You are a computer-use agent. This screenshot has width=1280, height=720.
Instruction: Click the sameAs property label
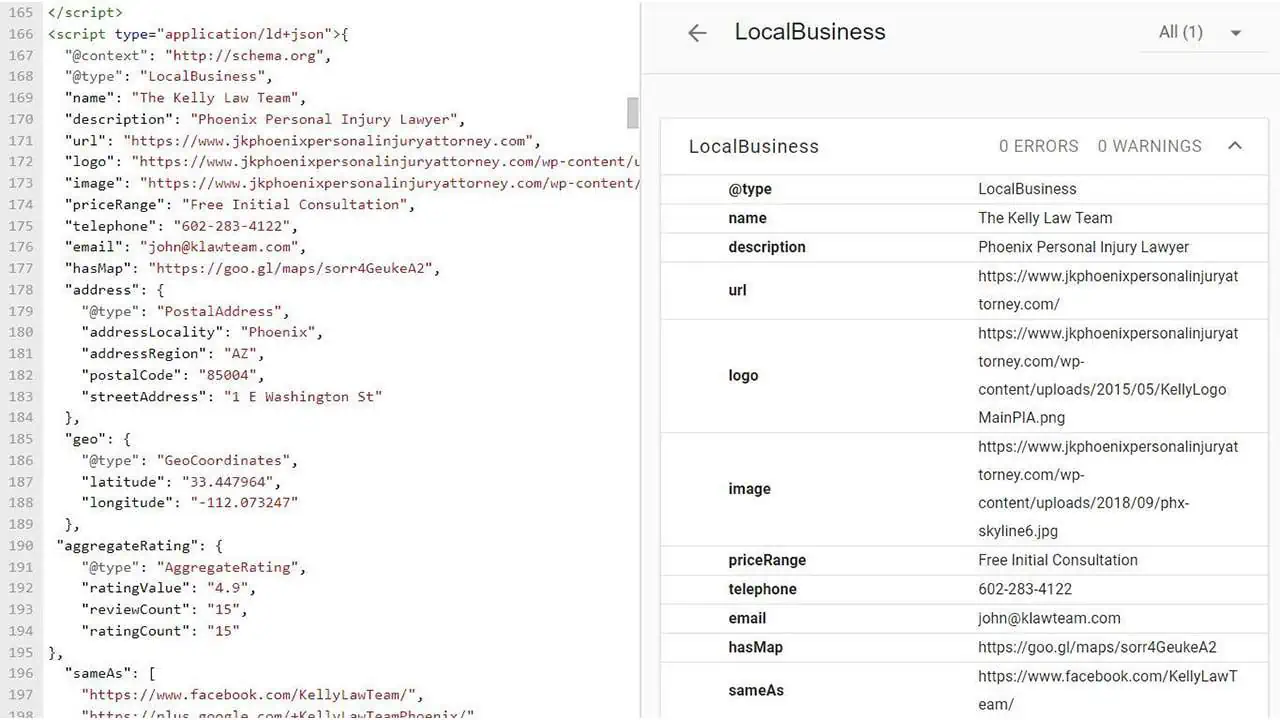coord(756,690)
